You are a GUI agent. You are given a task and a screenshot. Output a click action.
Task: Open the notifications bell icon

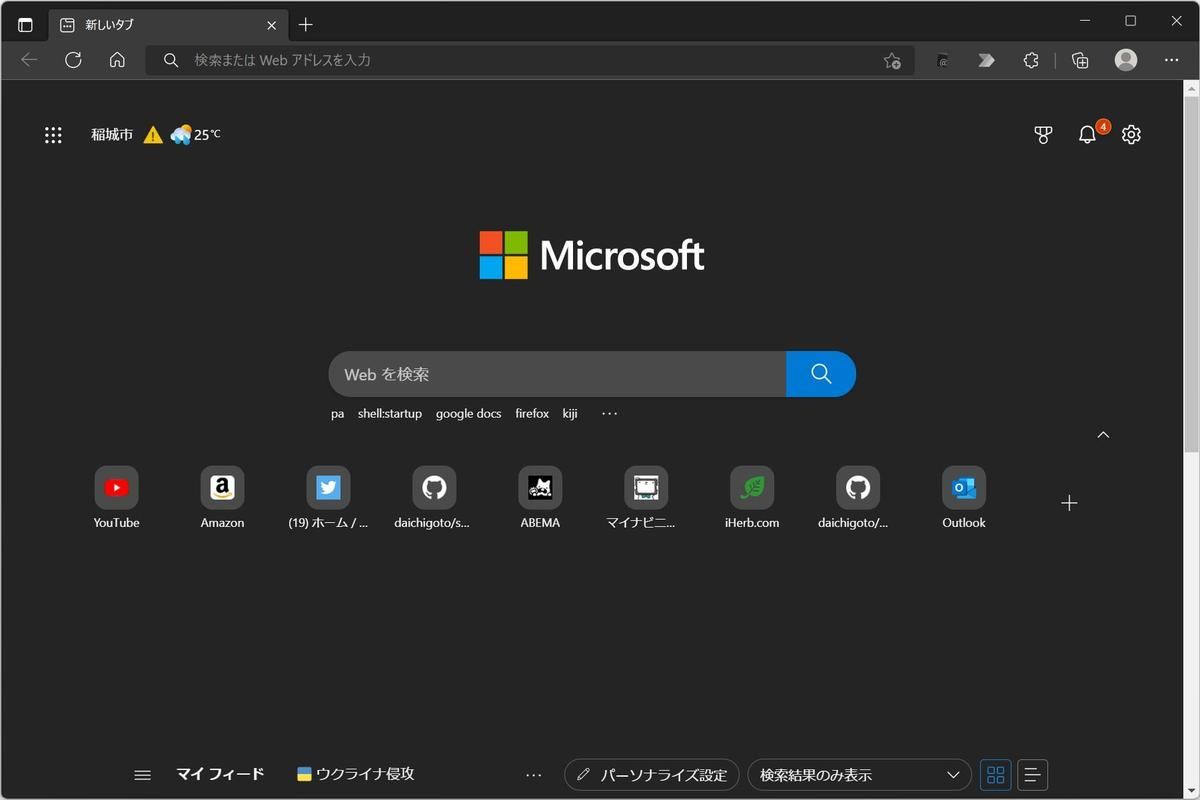[x=1087, y=135]
